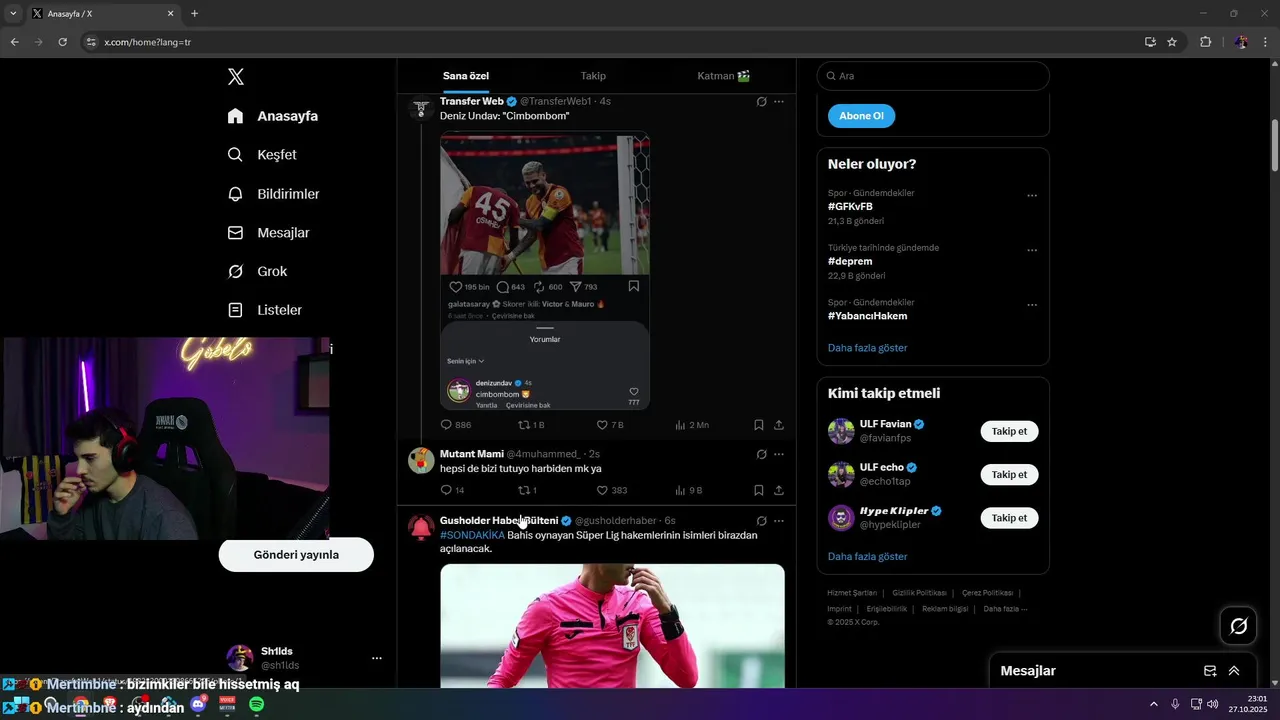The height and width of the screenshot is (720, 1280).
Task: Bookmark the Mutant Mami post
Action: tap(759, 490)
